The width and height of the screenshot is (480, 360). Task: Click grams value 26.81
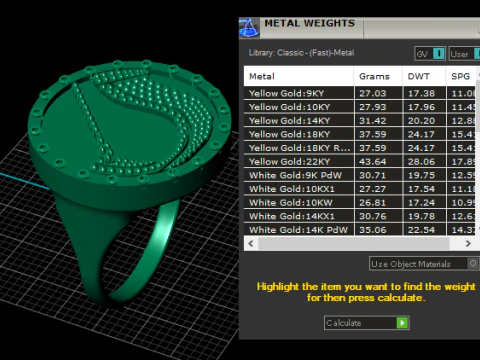pyautogui.click(x=373, y=203)
